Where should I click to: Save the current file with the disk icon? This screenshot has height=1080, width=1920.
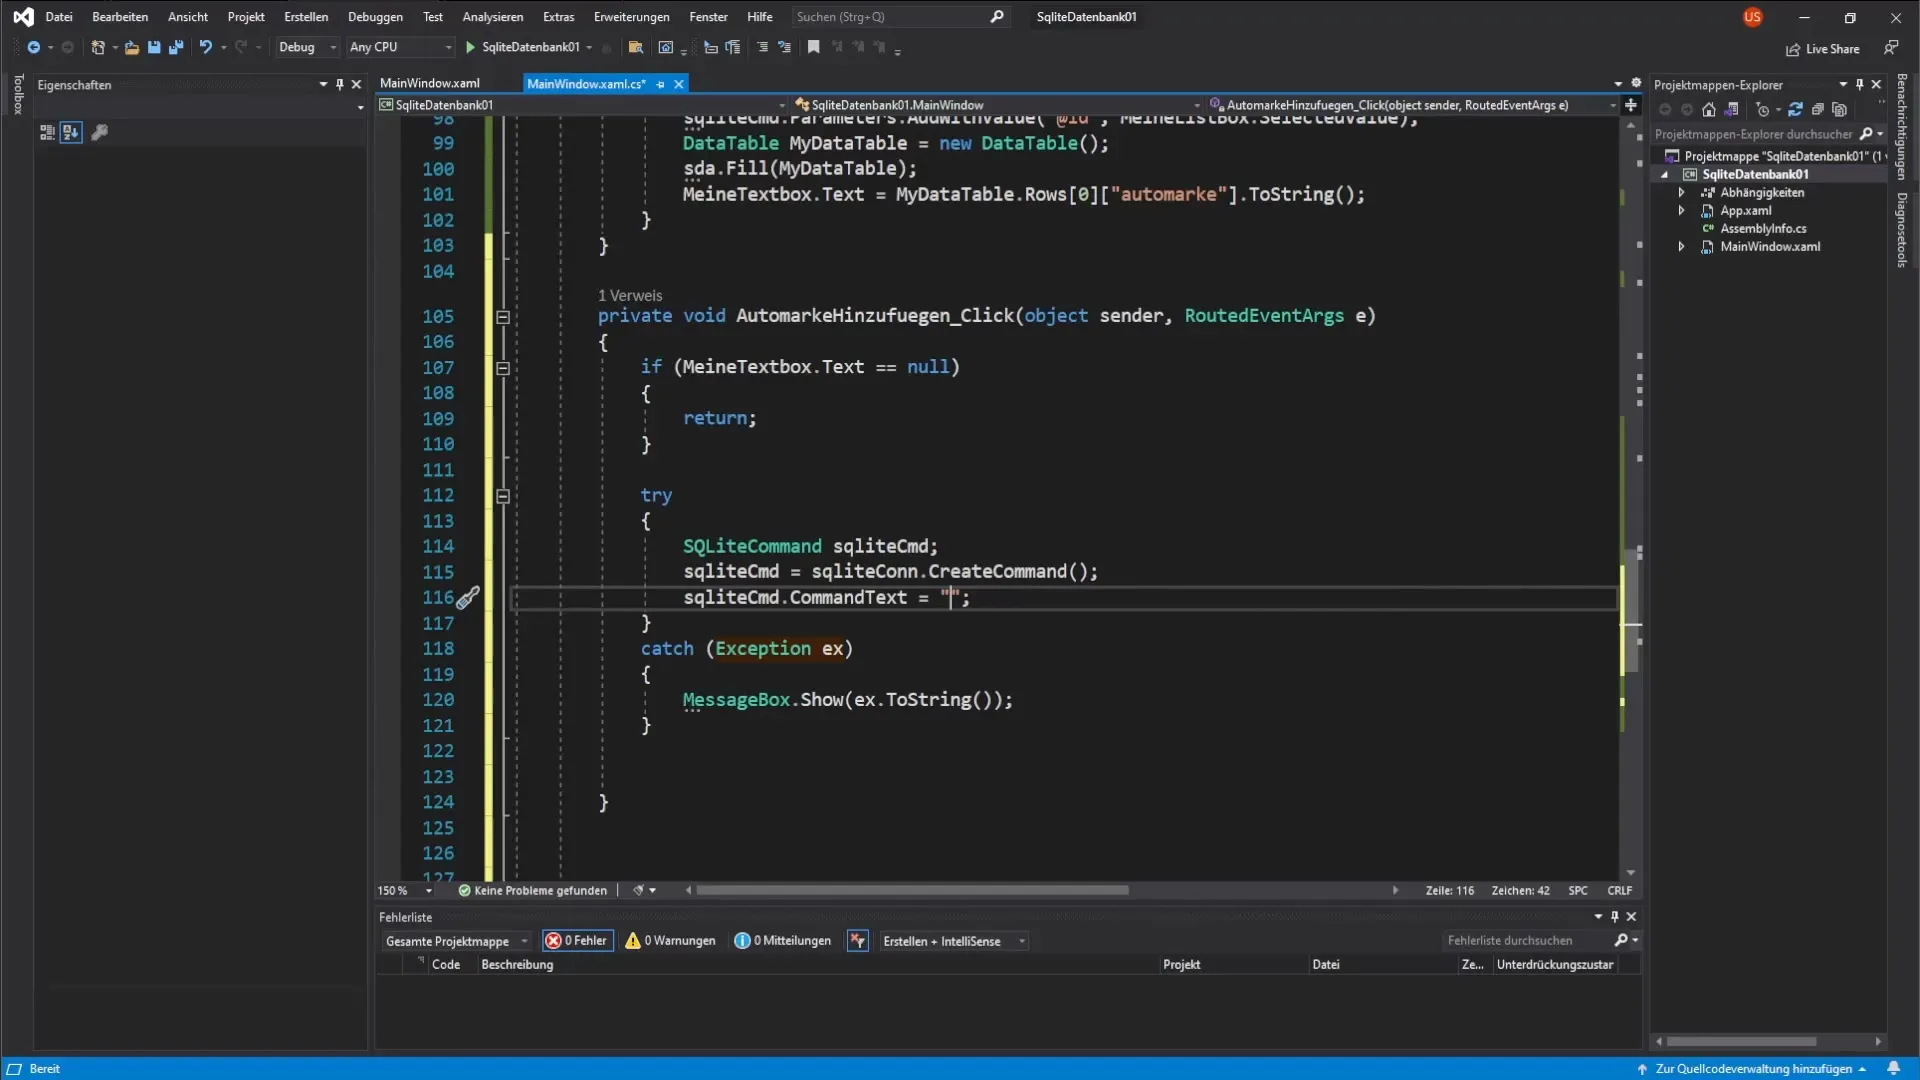point(154,47)
